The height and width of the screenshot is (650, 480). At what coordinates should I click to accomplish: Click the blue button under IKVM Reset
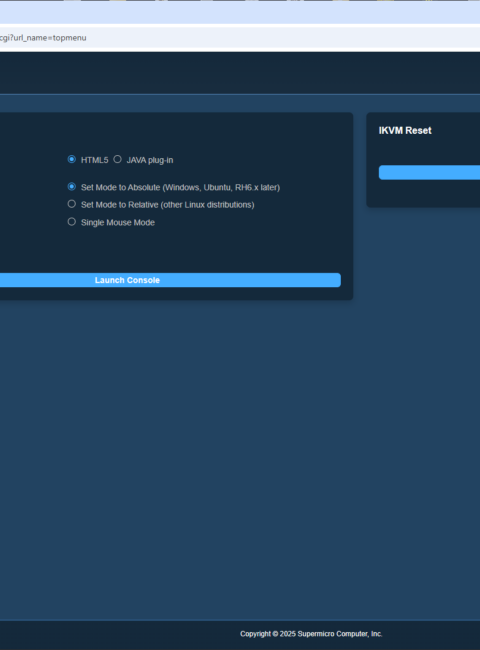[429, 172]
